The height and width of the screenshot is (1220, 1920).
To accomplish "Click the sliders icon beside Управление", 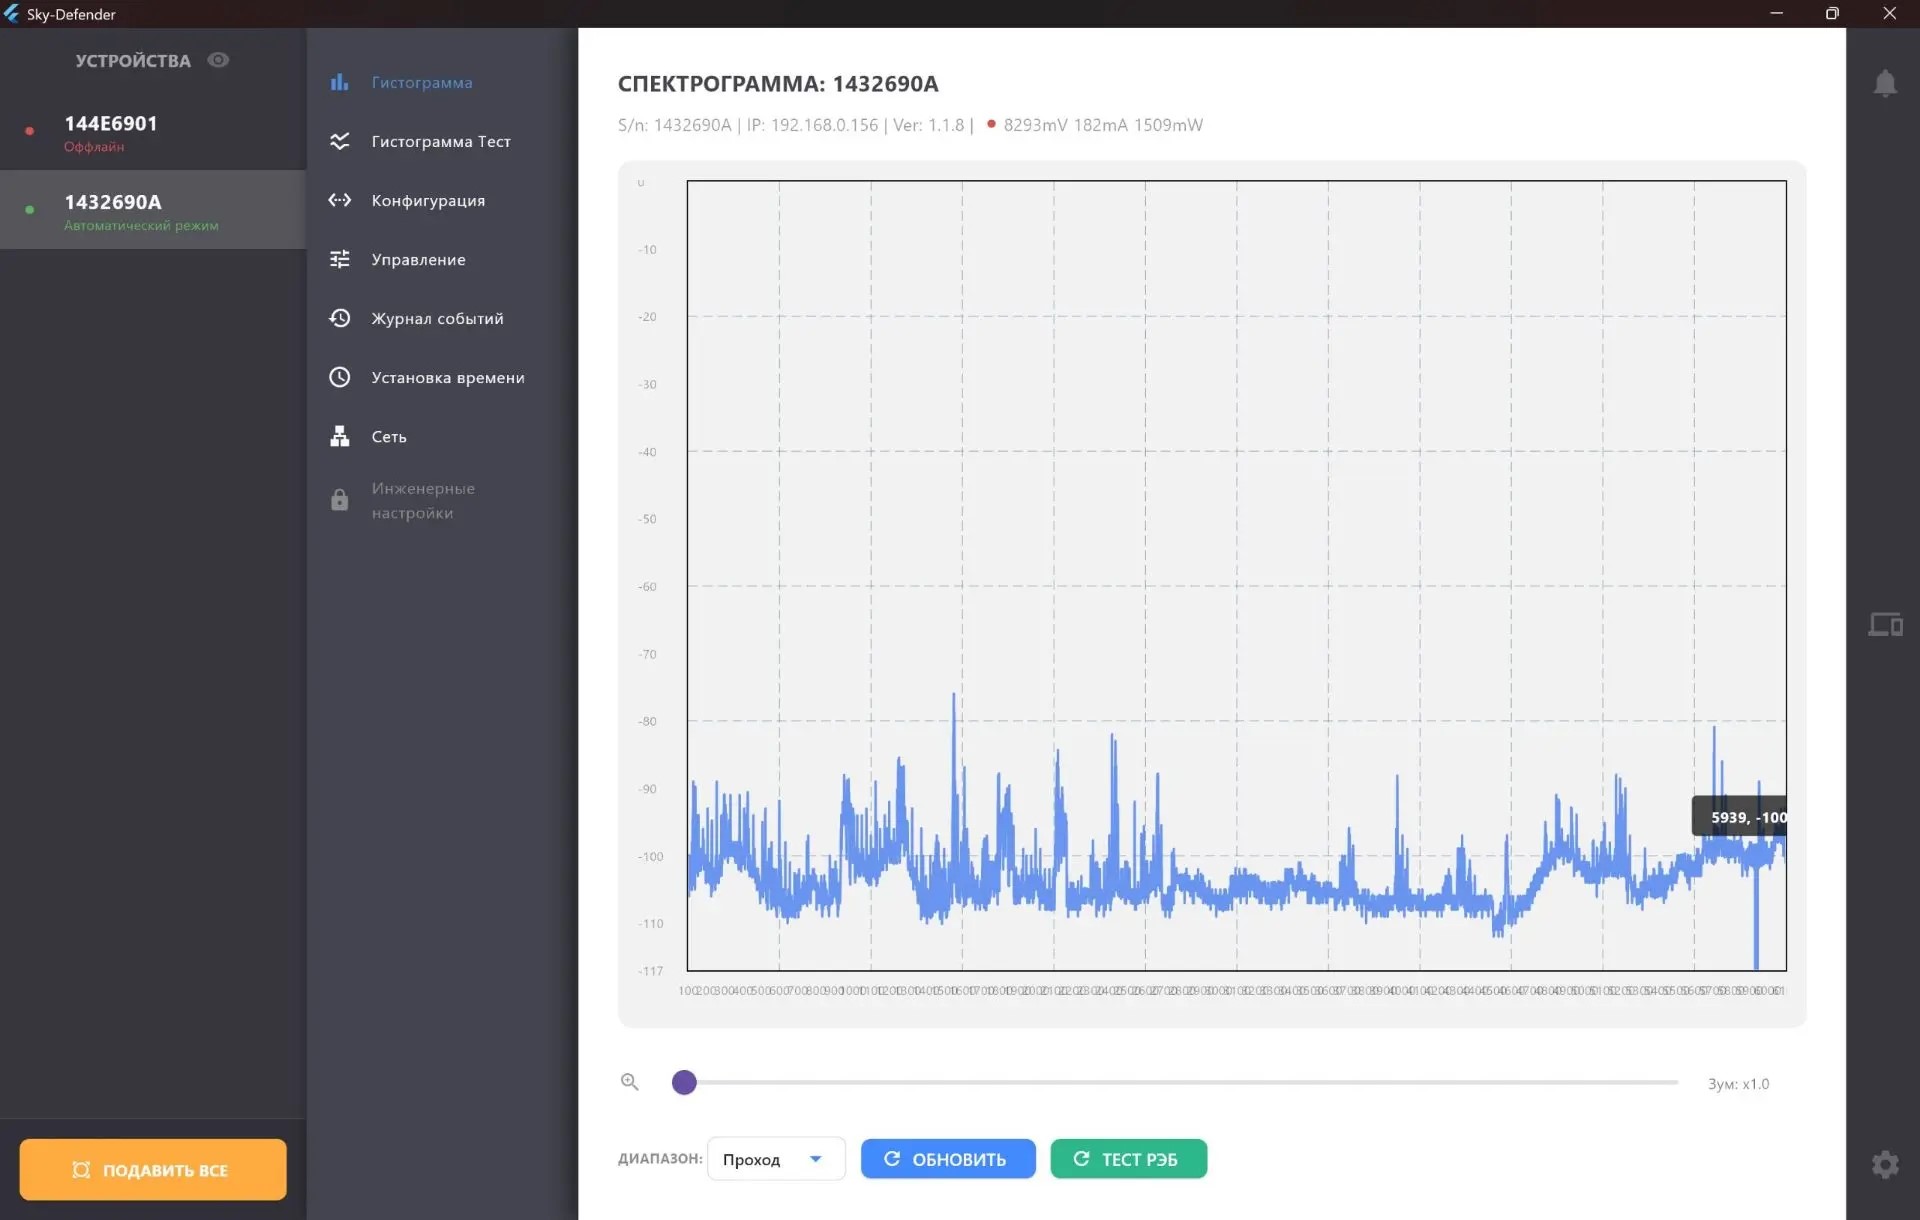I will (x=340, y=259).
